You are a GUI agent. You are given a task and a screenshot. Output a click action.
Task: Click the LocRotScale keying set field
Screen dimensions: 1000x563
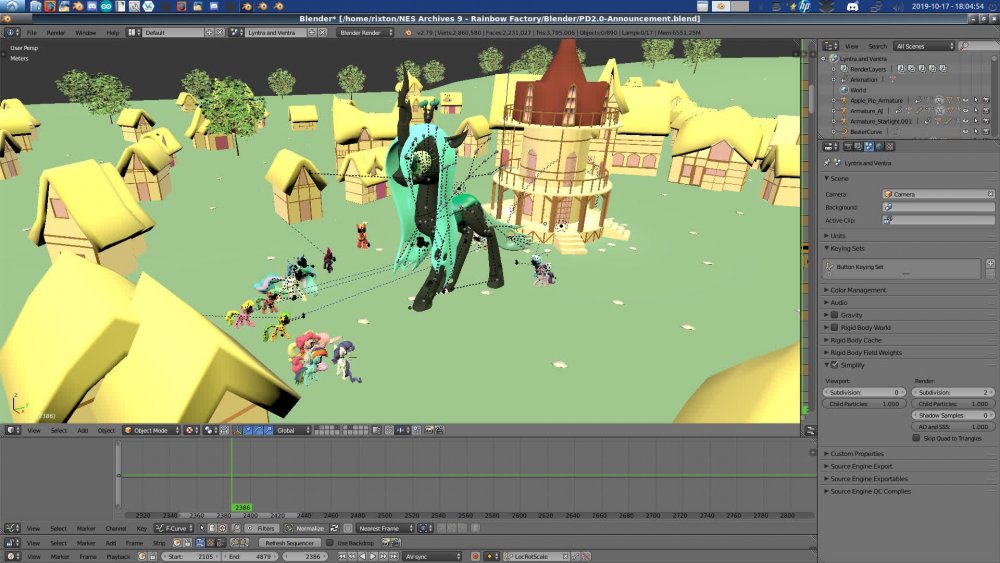point(536,557)
